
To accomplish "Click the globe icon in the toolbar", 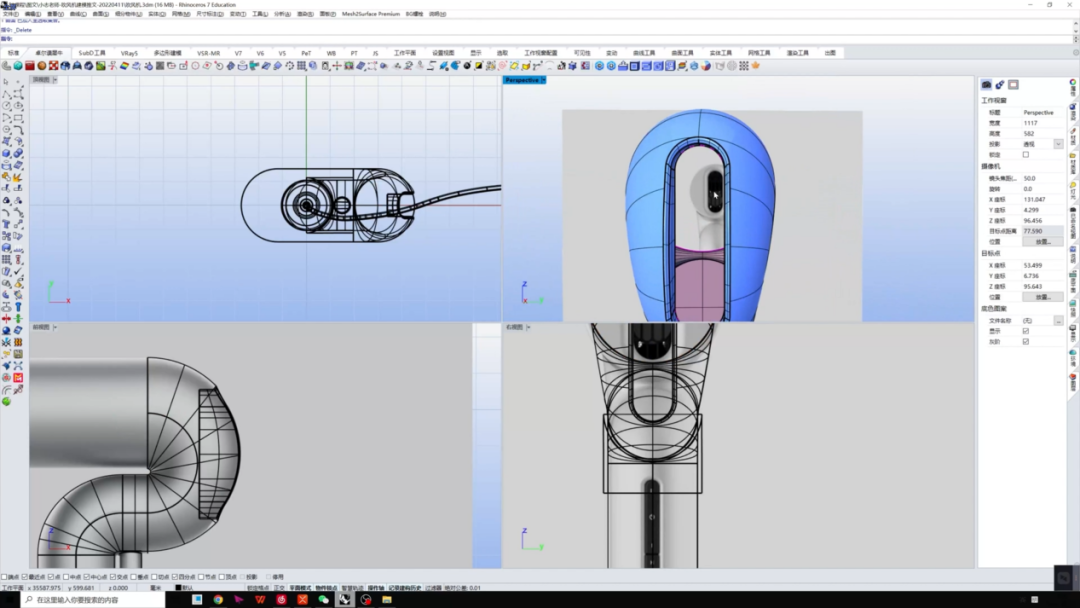I will click(x=65, y=66).
